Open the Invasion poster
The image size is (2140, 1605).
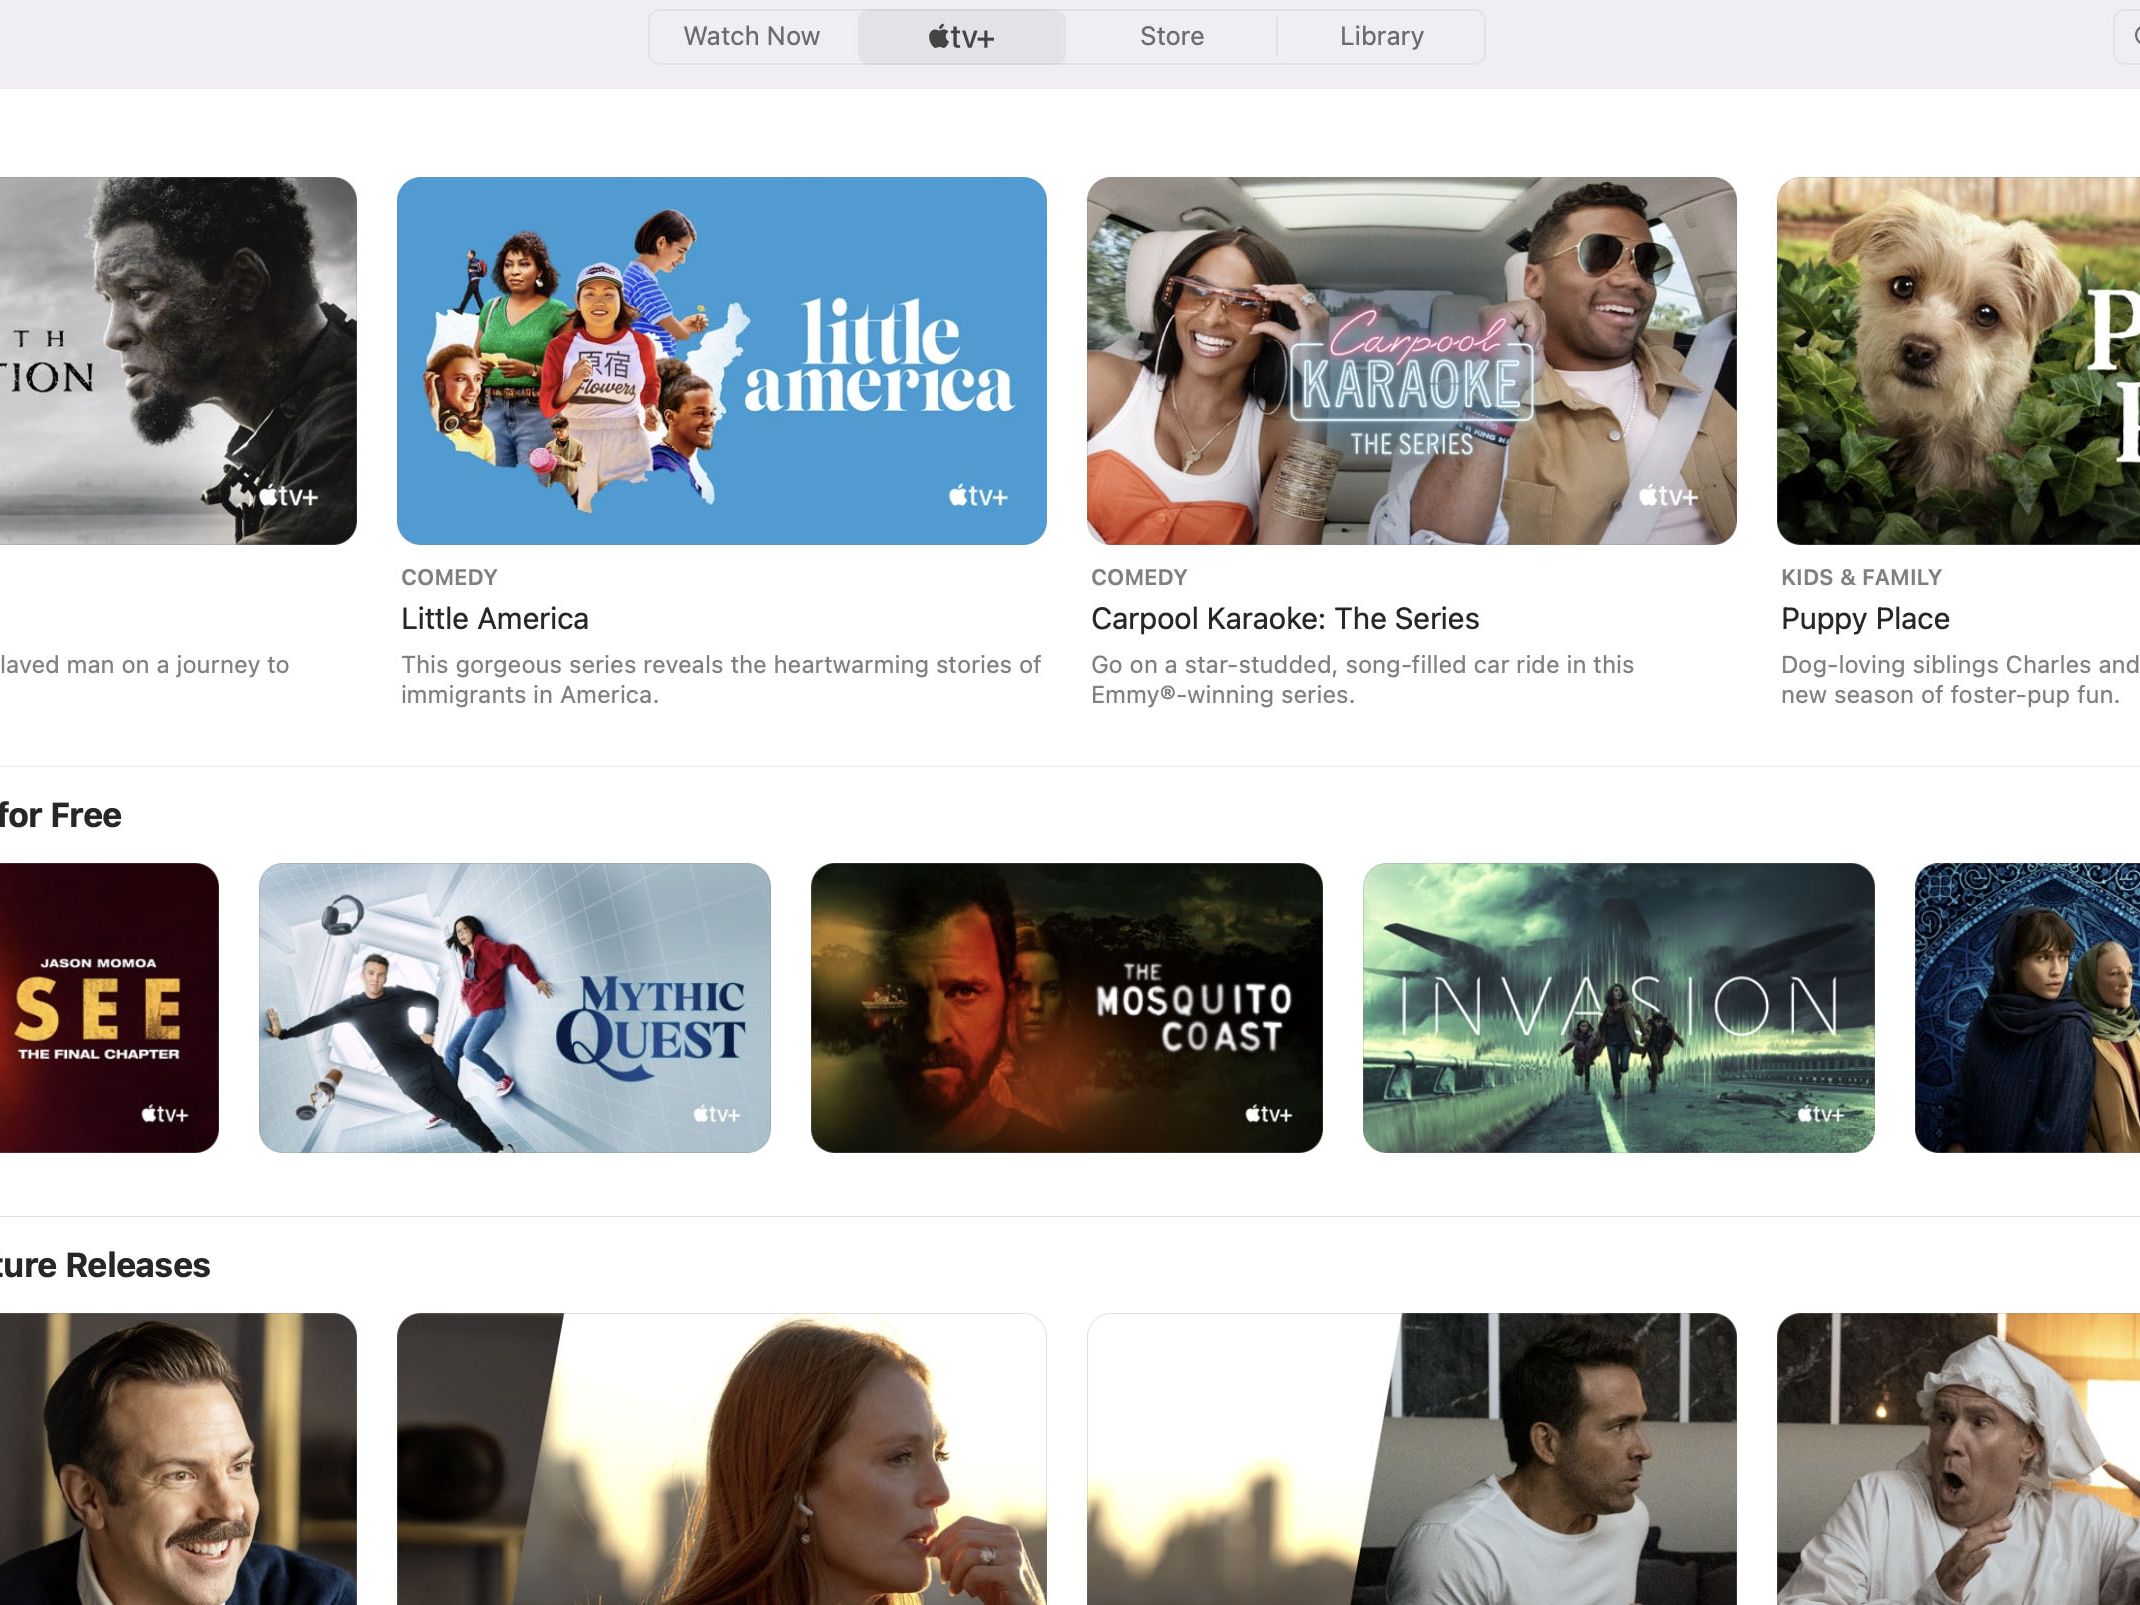1619,1008
